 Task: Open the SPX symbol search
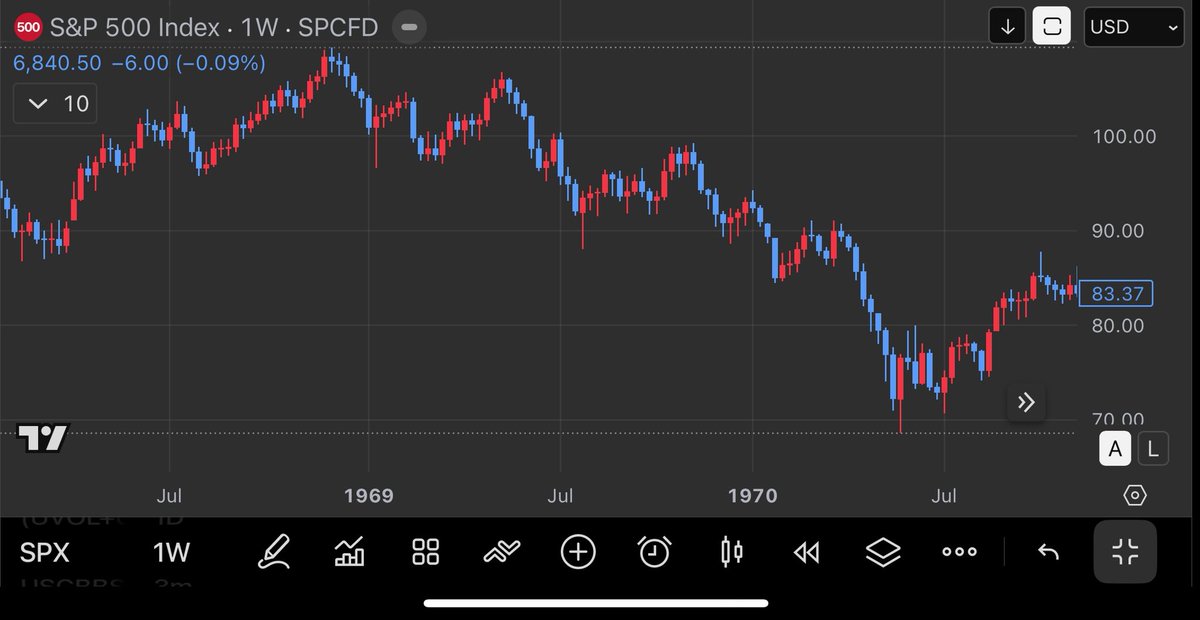click(x=45, y=551)
